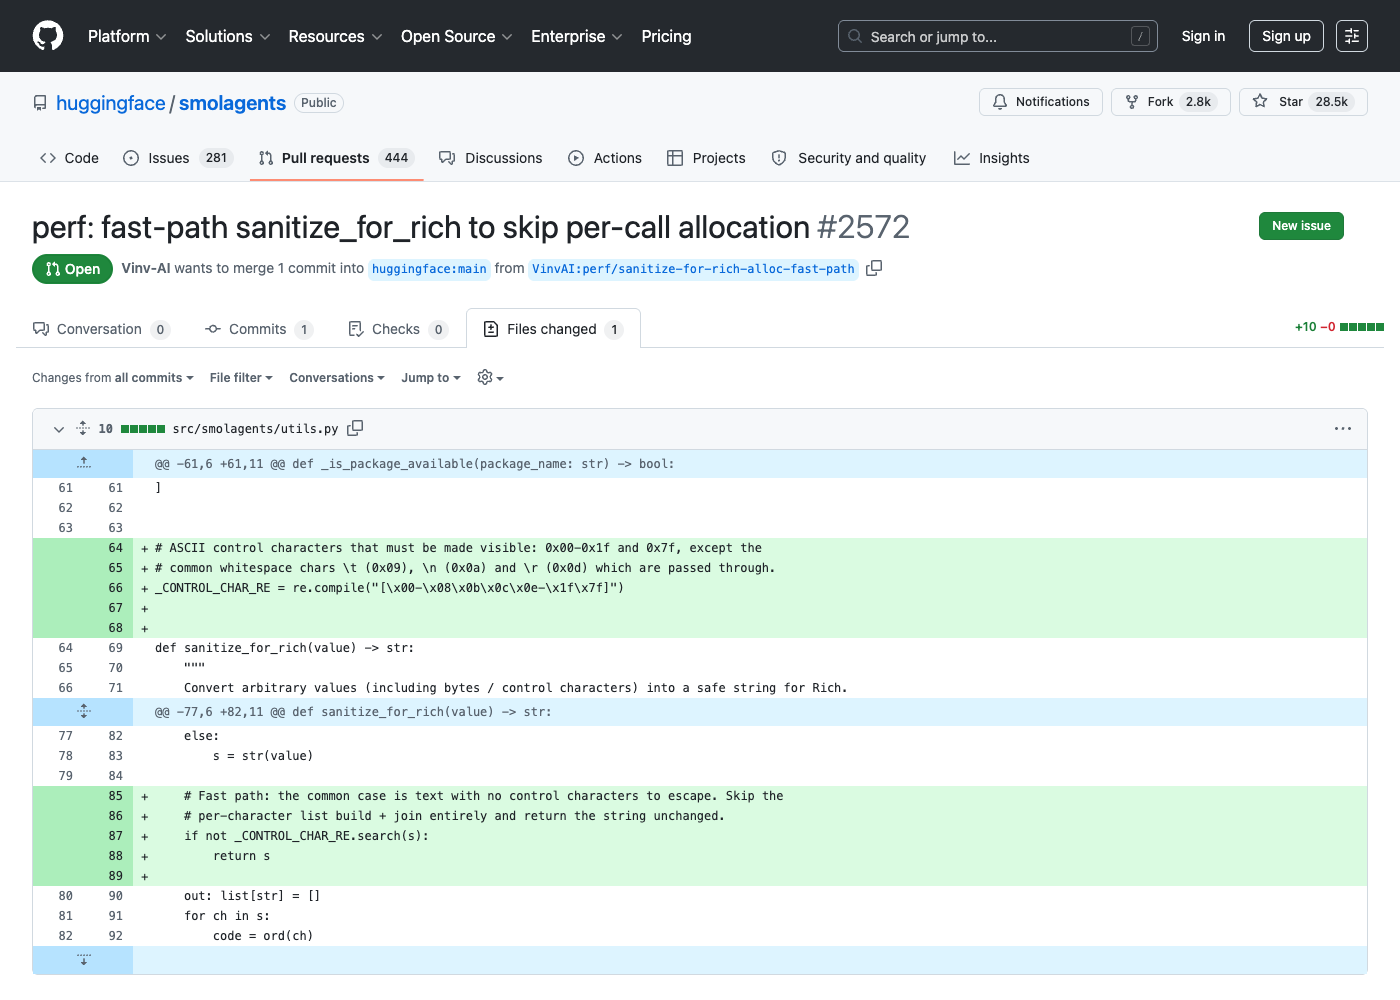Expand all lines icon beside utils.py
Image resolution: width=1400 pixels, height=1000 pixels.
(x=83, y=428)
